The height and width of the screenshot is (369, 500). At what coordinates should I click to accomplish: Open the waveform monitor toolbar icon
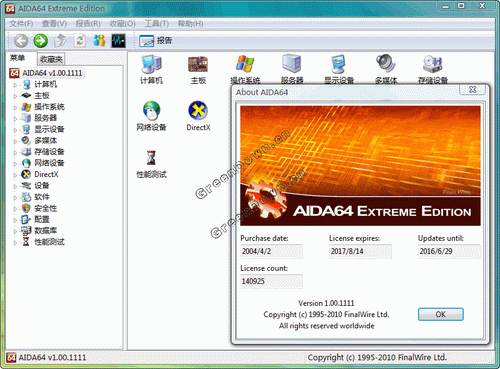click(x=118, y=41)
